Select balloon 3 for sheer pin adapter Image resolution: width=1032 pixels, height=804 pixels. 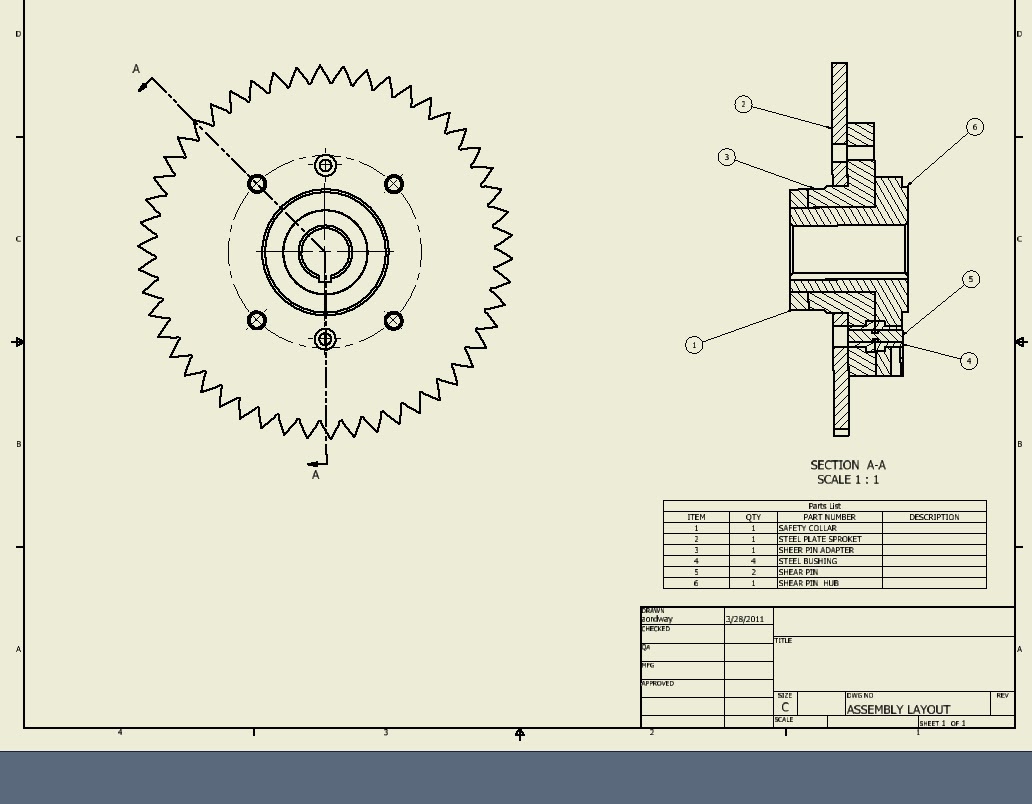coord(725,156)
